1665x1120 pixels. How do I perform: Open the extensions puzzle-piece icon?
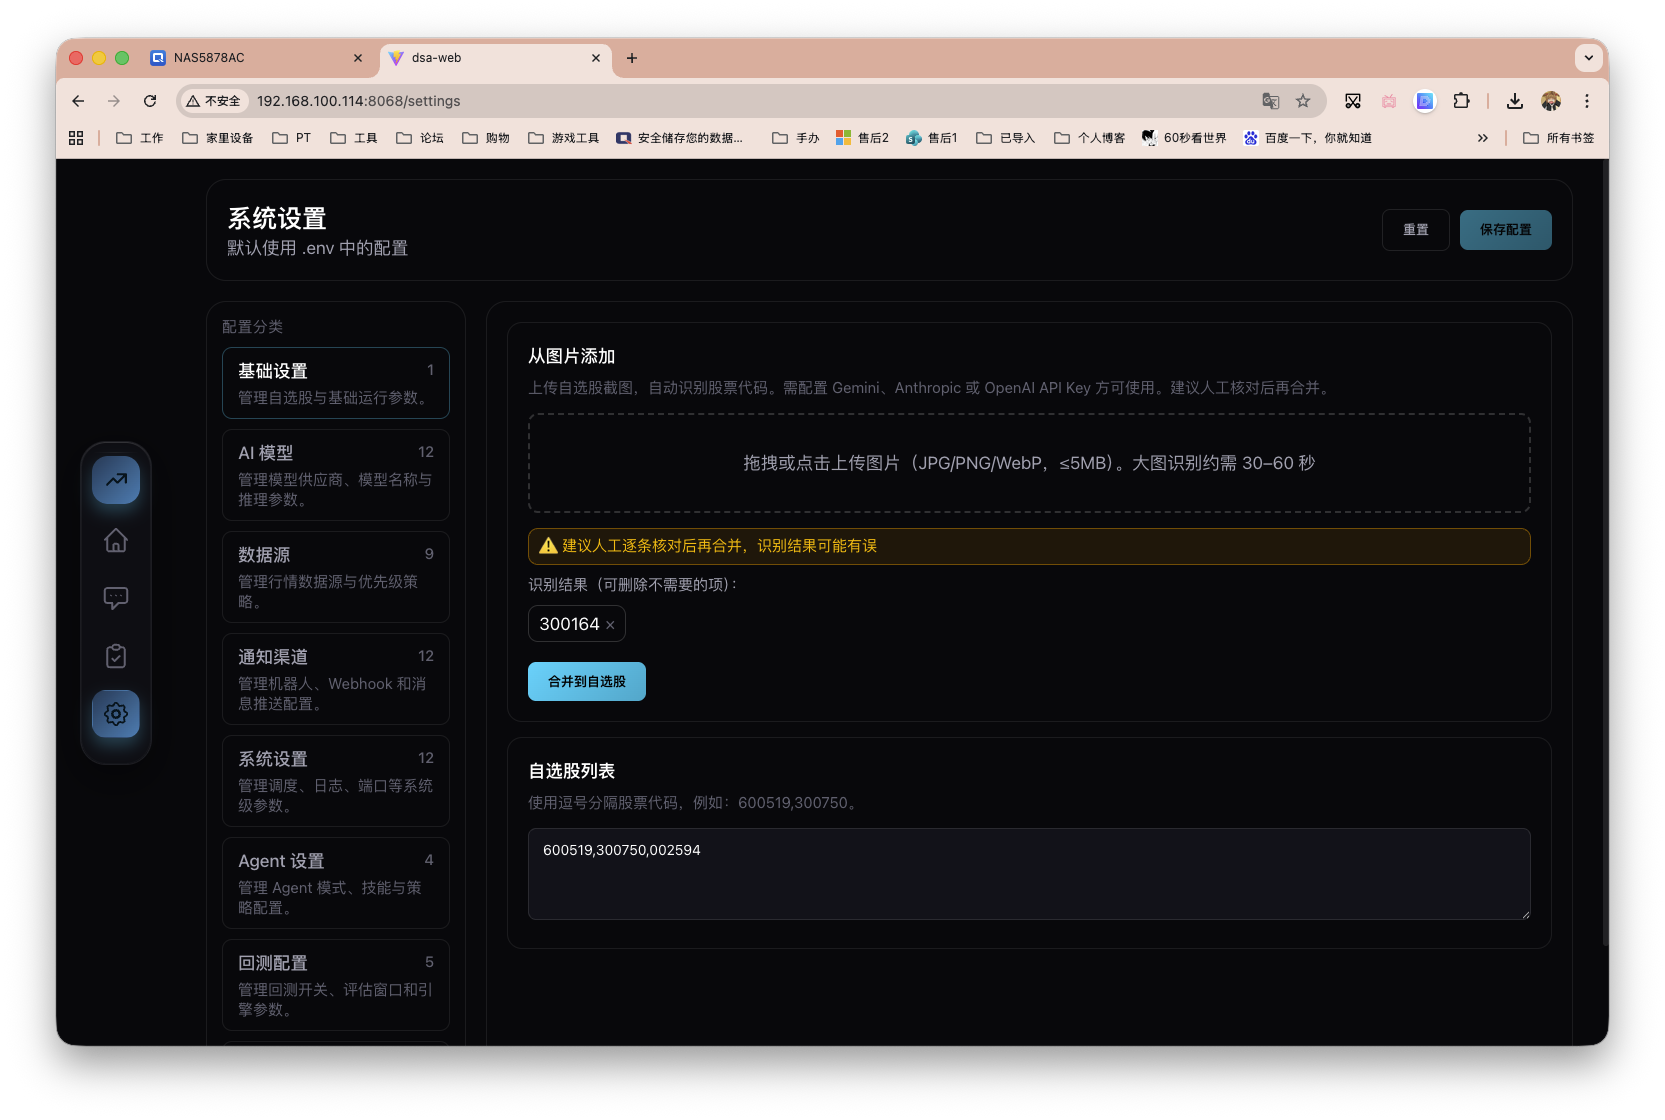pyautogui.click(x=1461, y=101)
